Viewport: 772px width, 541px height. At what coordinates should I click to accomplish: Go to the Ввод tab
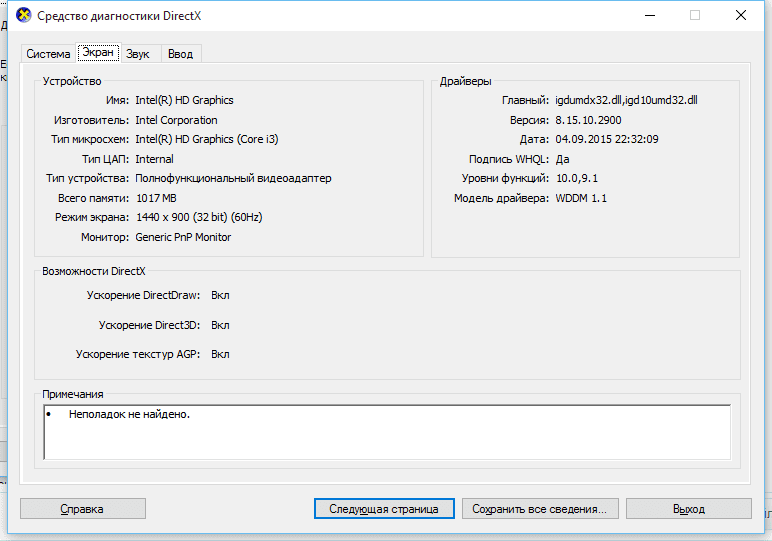tap(180, 54)
